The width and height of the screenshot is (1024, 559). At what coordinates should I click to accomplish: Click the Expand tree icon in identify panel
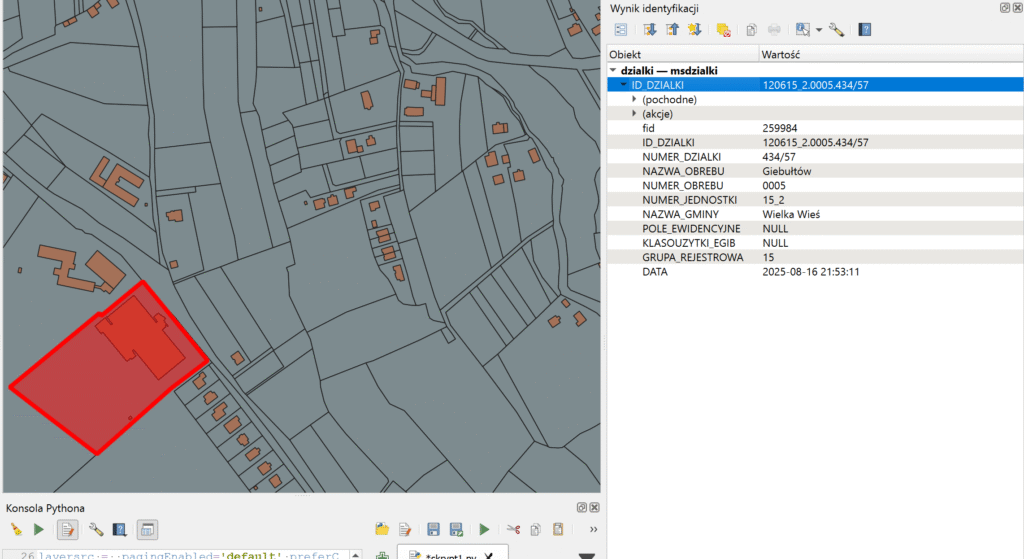(650, 30)
